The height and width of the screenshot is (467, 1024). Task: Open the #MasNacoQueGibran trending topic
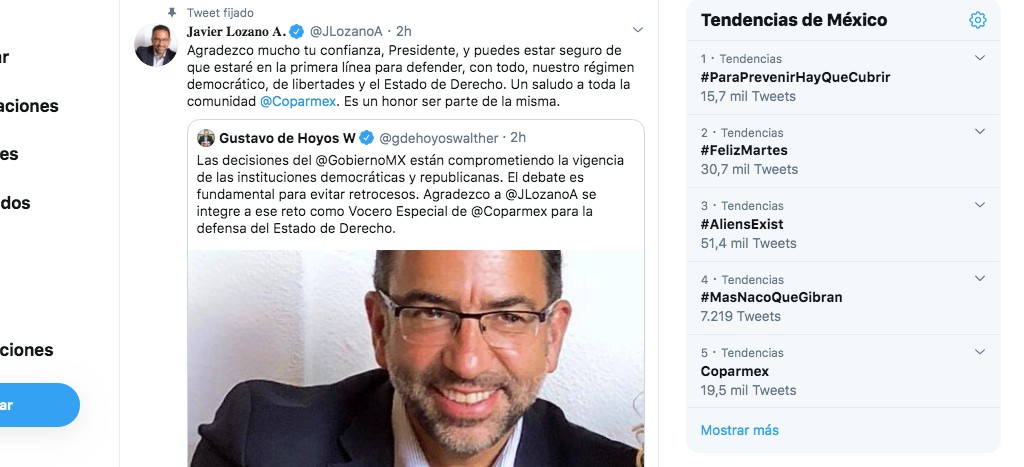click(771, 297)
